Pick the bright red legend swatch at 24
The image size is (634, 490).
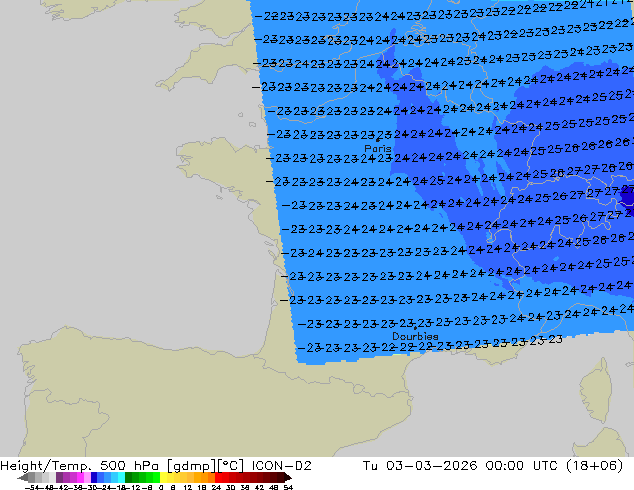coord(218,477)
